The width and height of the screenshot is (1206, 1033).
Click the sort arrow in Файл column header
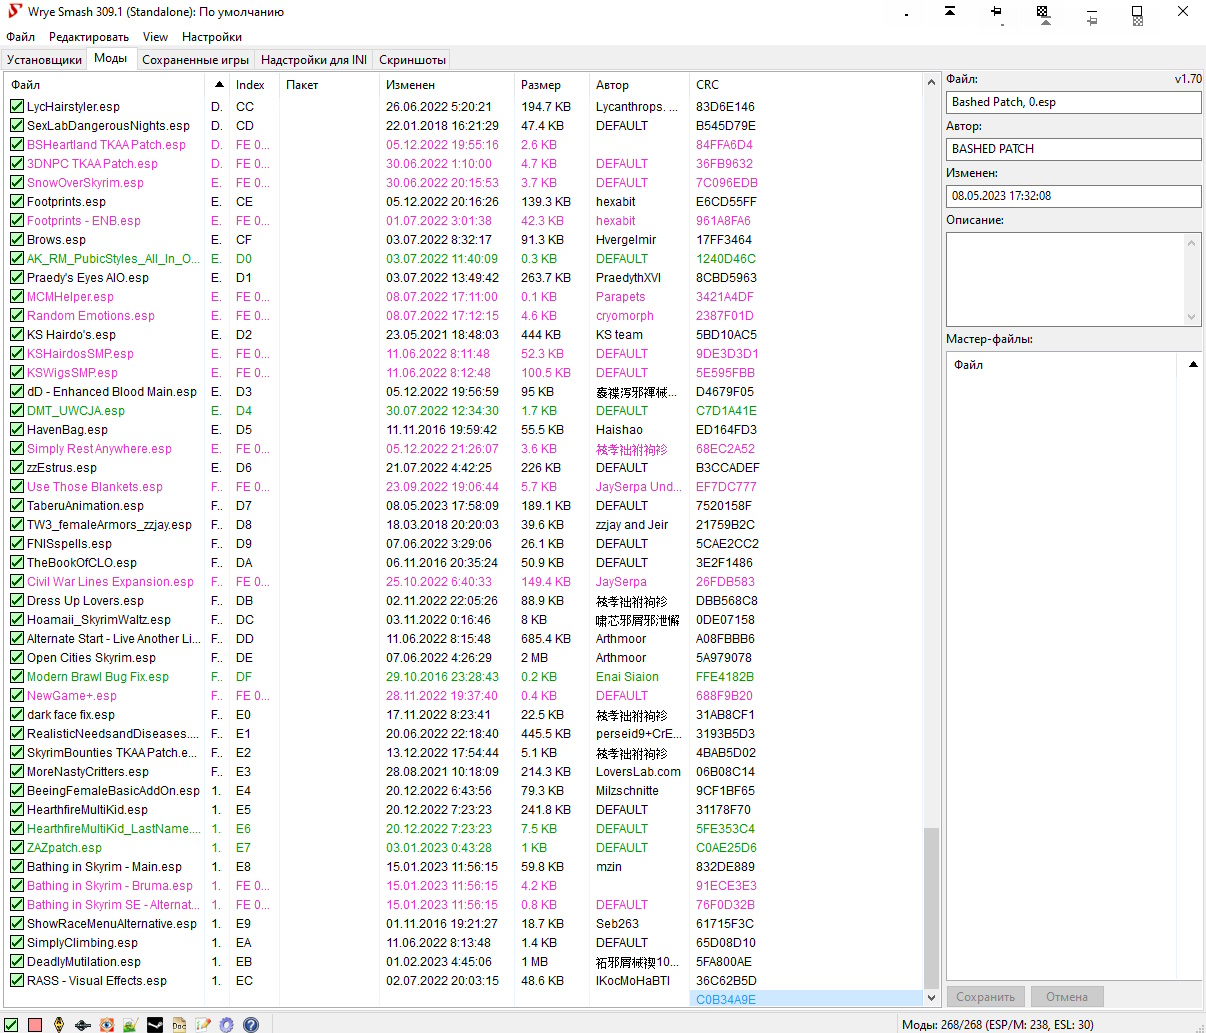[218, 86]
